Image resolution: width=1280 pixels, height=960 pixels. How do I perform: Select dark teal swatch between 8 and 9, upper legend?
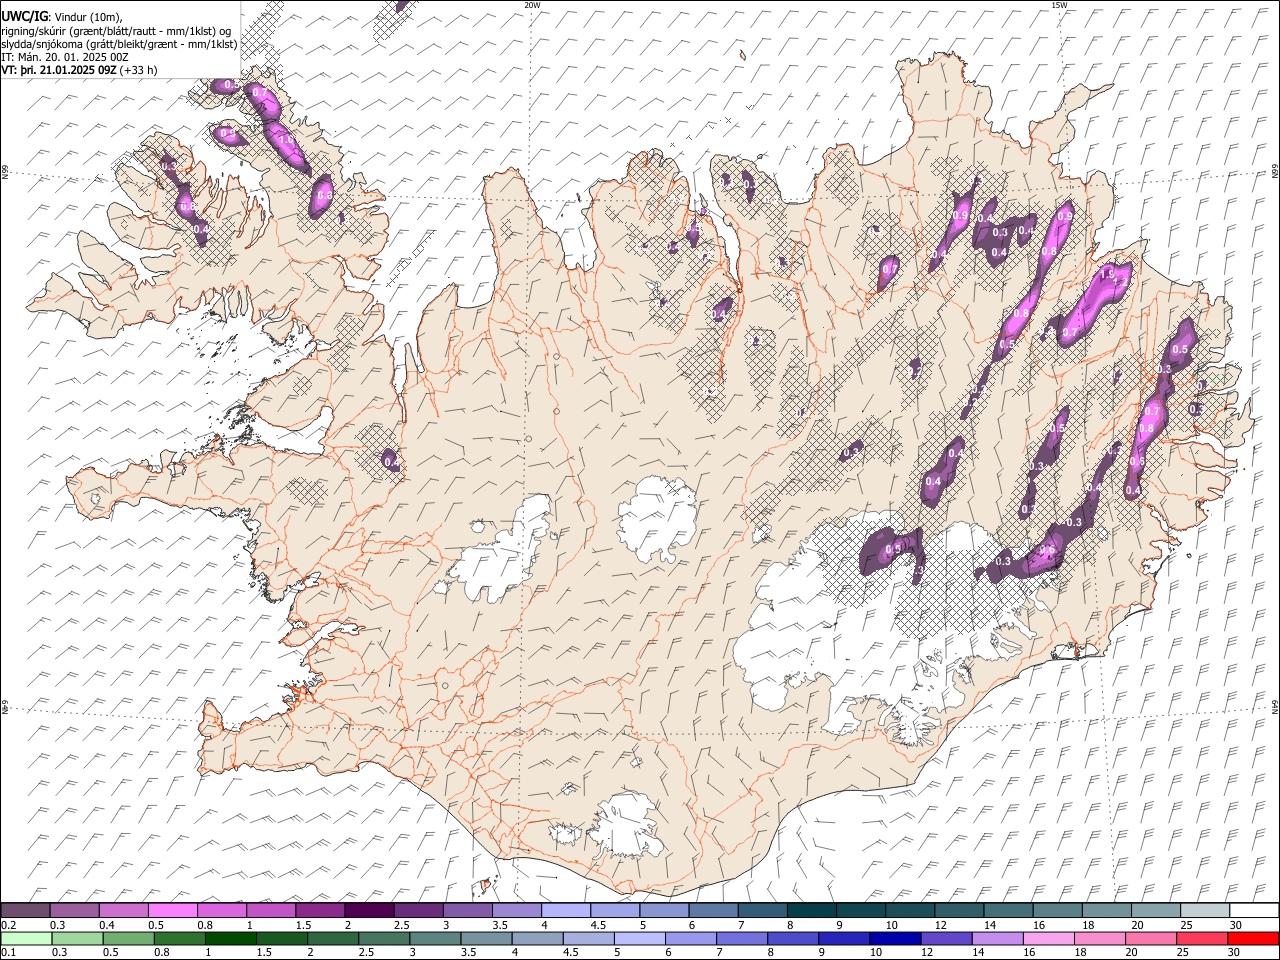click(x=811, y=911)
